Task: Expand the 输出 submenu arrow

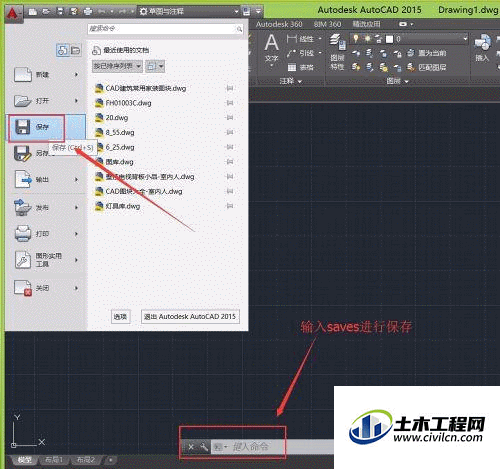Action: tap(77, 180)
